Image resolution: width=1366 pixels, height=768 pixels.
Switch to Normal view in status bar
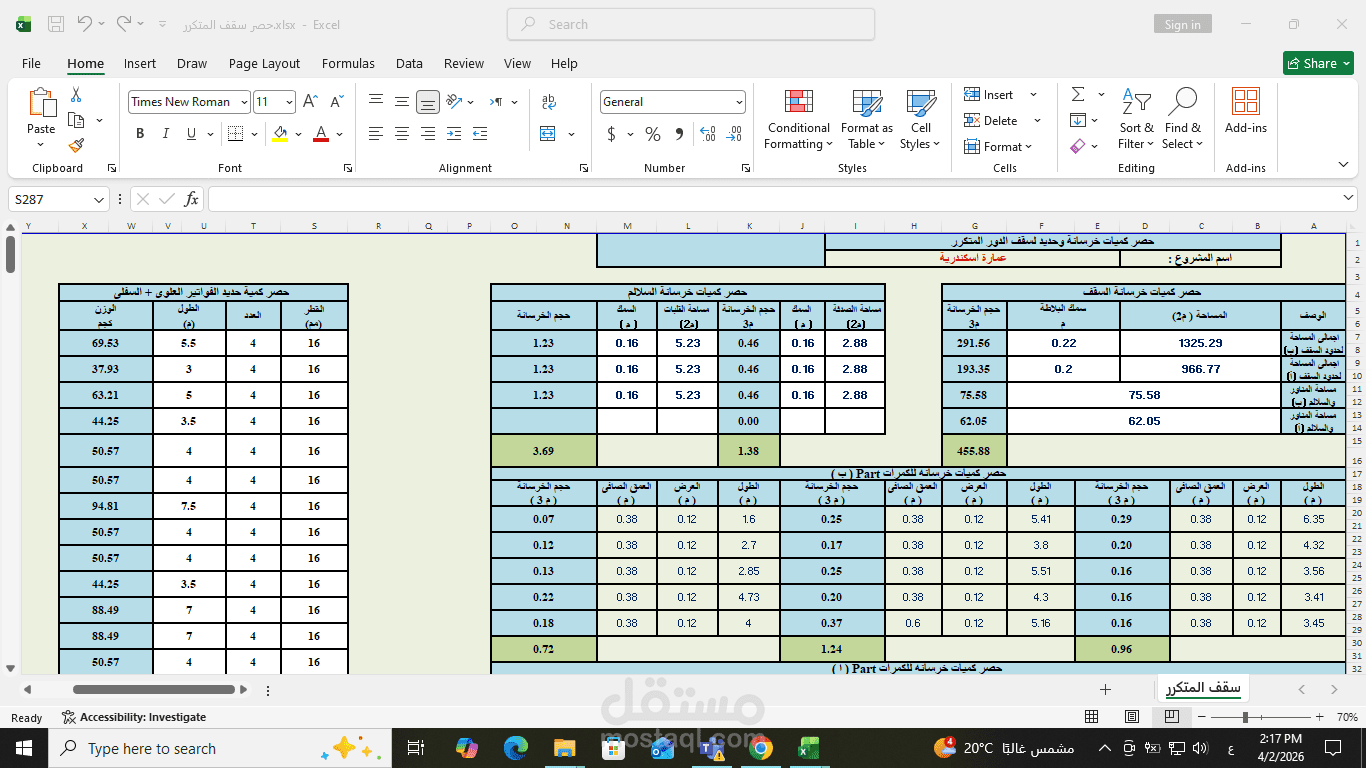pyautogui.click(x=1092, y=717)
